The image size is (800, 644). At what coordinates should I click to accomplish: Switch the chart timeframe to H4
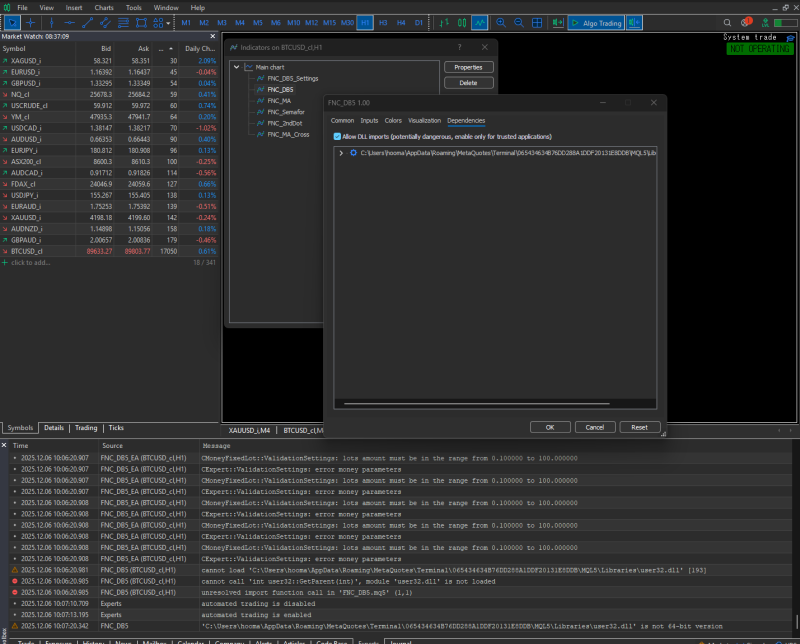pyautogui.click(x=400, y=22)
